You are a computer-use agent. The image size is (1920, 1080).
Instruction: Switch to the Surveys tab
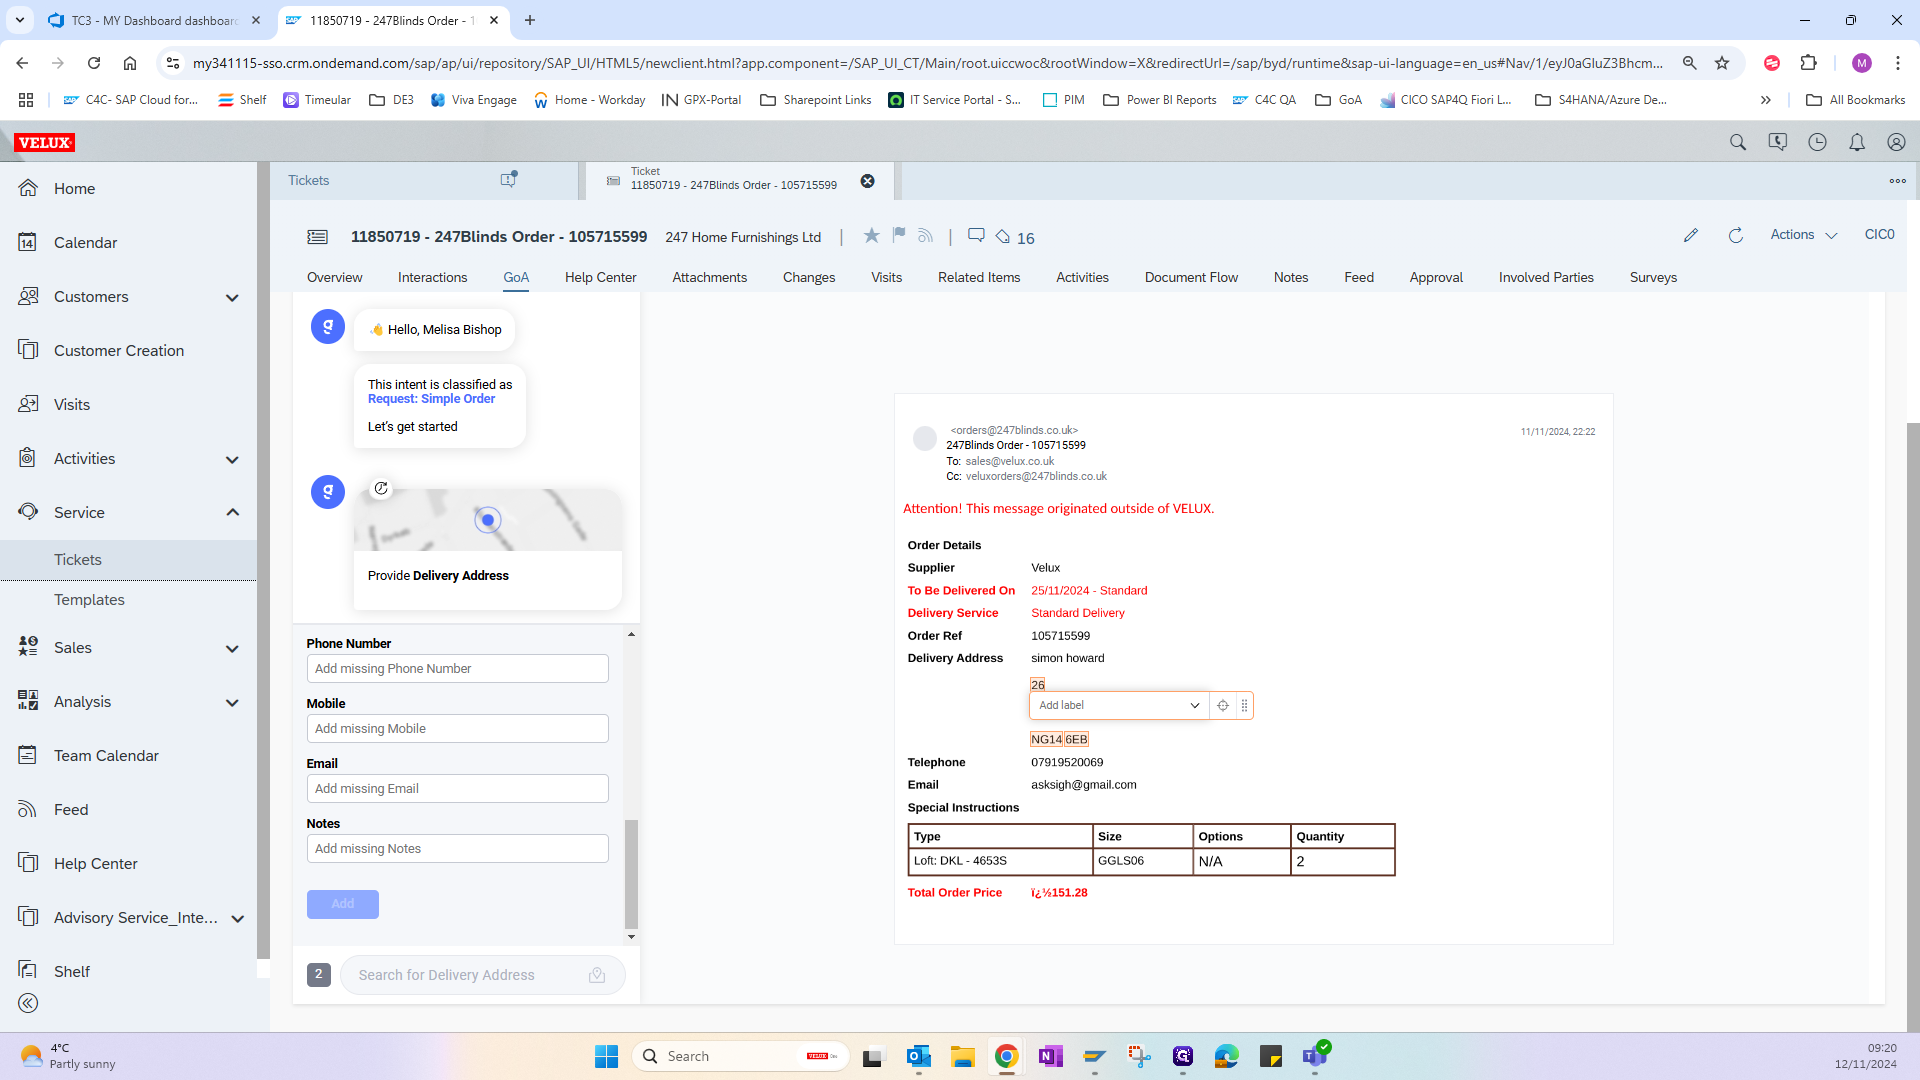1653,278
